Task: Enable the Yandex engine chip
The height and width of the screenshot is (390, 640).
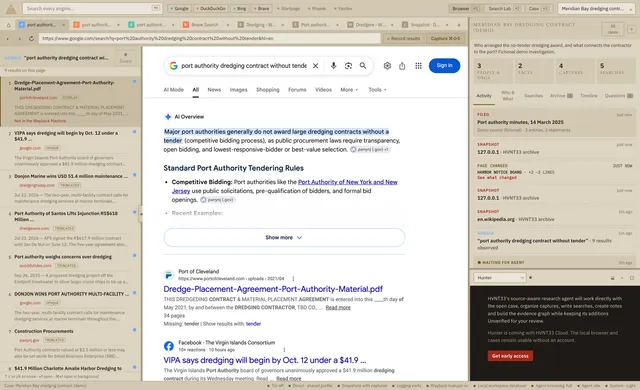Action: point(343,8)
